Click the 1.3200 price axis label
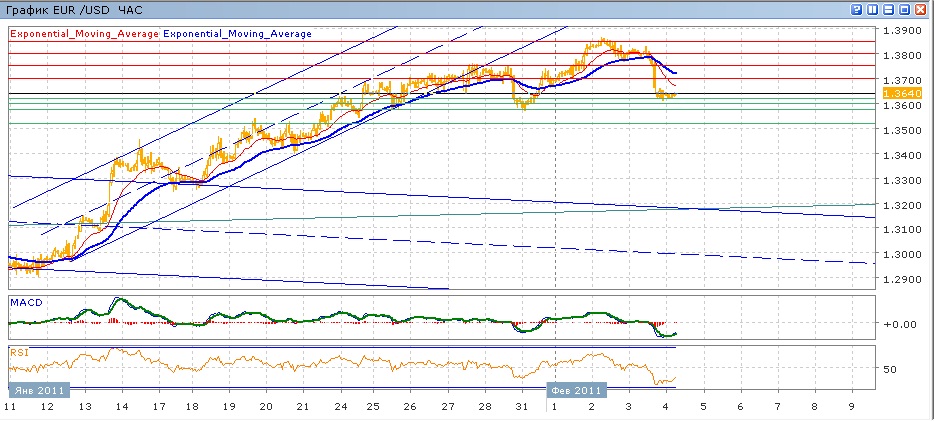The width and height of the screenshot is (934, 421). pyautogui.click(x=902, y=205)
